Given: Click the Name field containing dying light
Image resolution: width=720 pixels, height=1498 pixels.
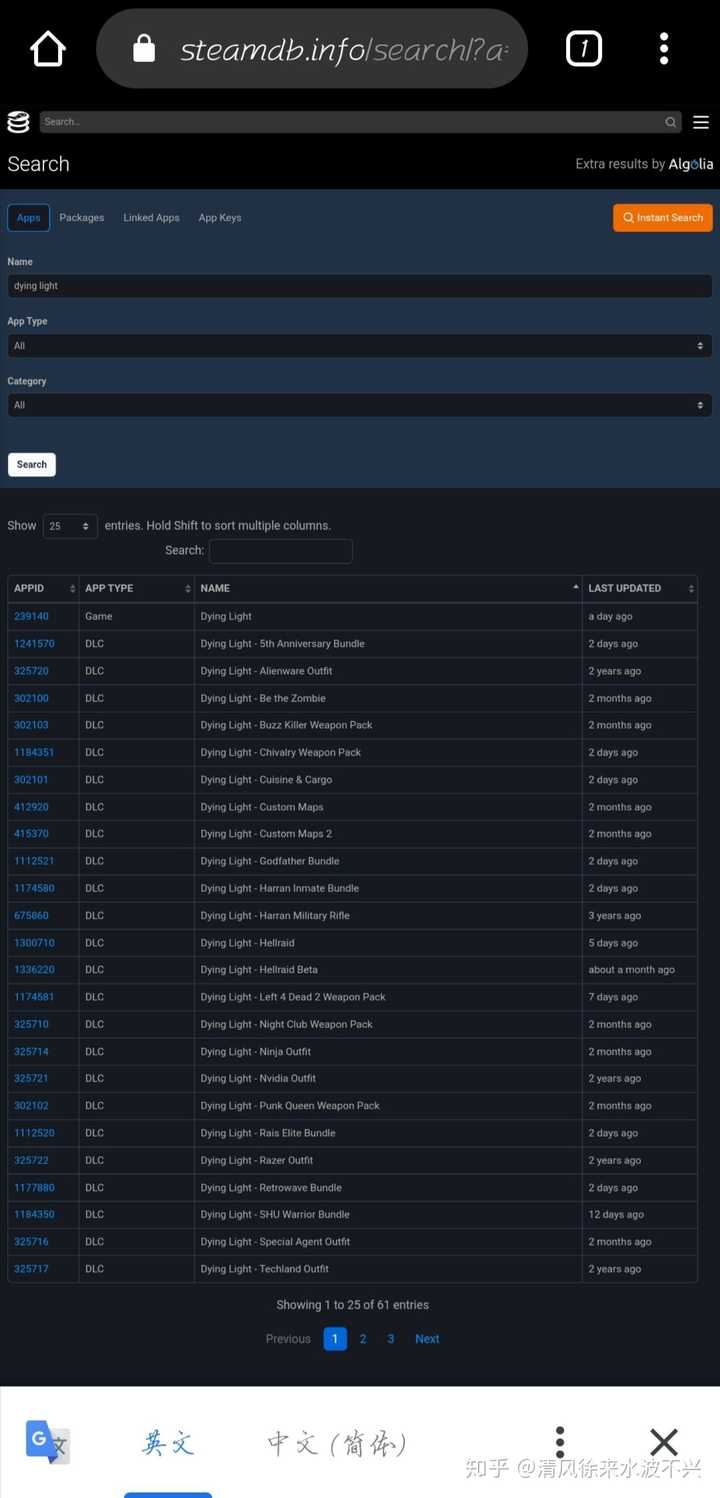Looking at the screenshot, I should [360, 286].
